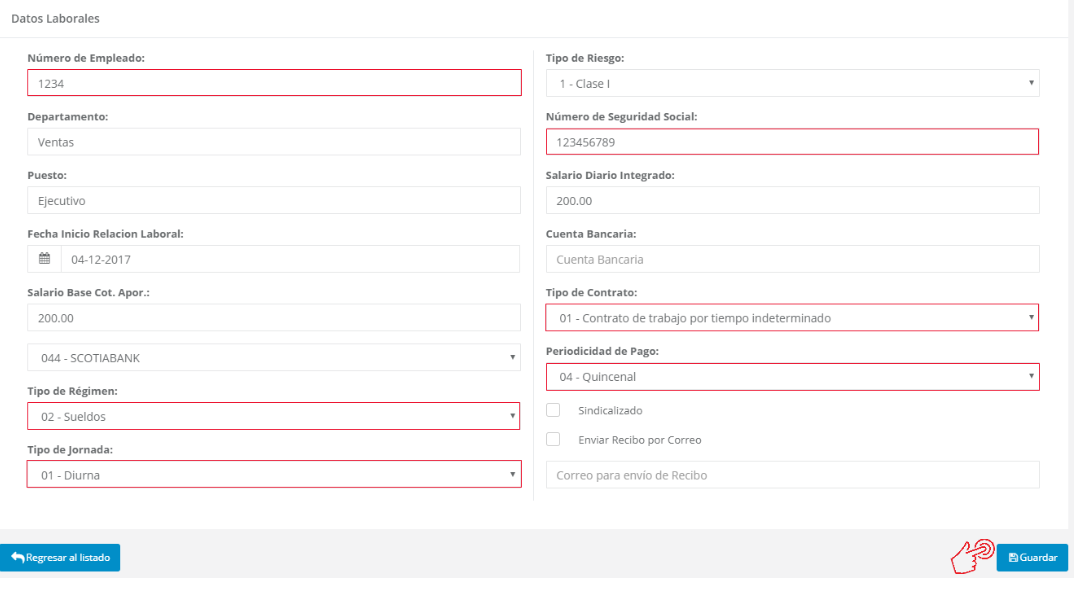The height and width of the screenshot is (593, 1078).
Task: Open the Tipo de Jornada dropdown
Action: coord(273,475)
